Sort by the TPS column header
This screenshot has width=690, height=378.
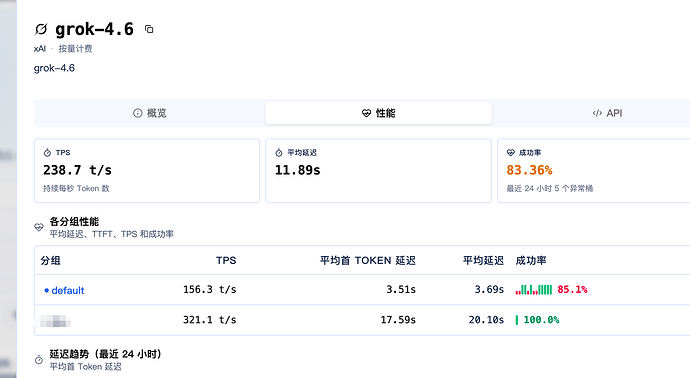pos(226,261)
